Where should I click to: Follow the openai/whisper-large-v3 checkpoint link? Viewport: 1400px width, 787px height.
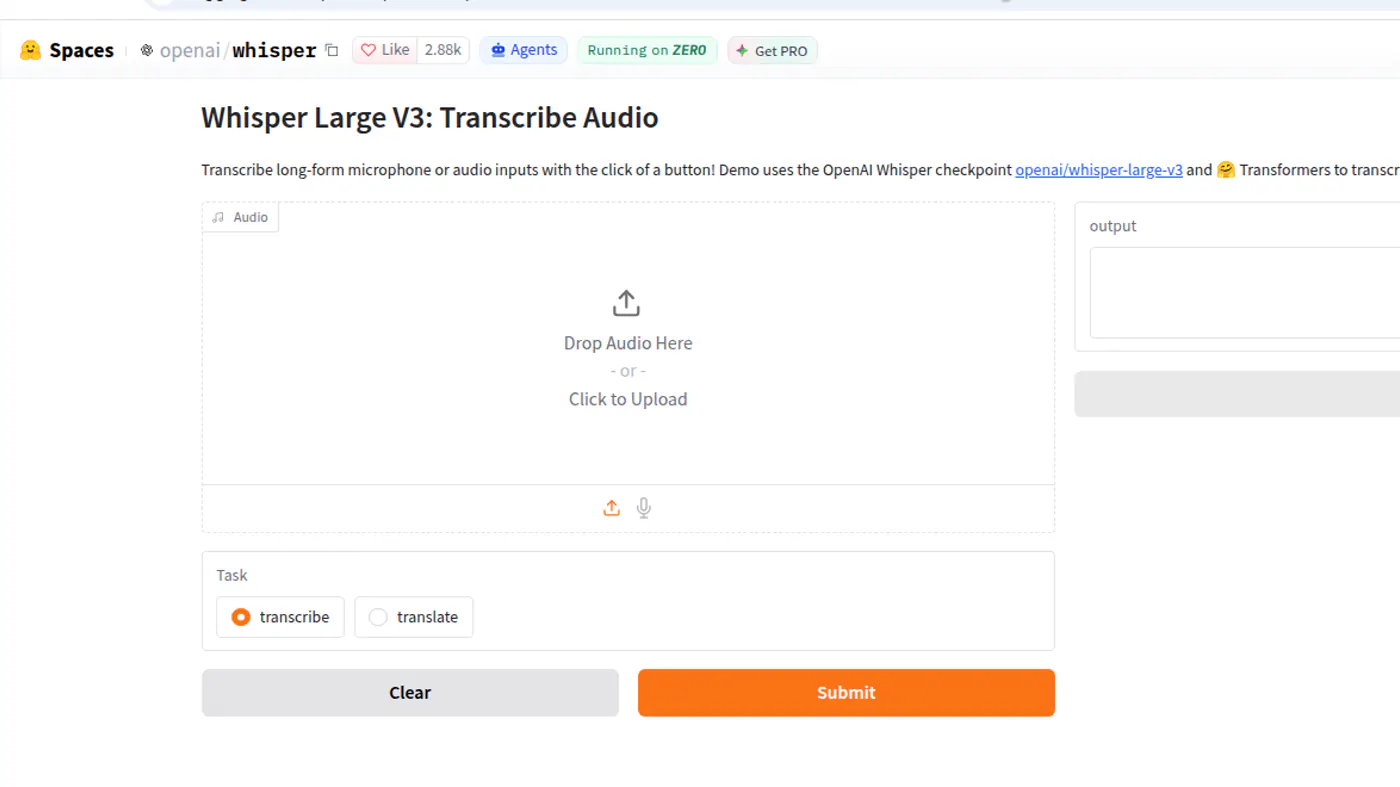click(x=1099, y=170)
